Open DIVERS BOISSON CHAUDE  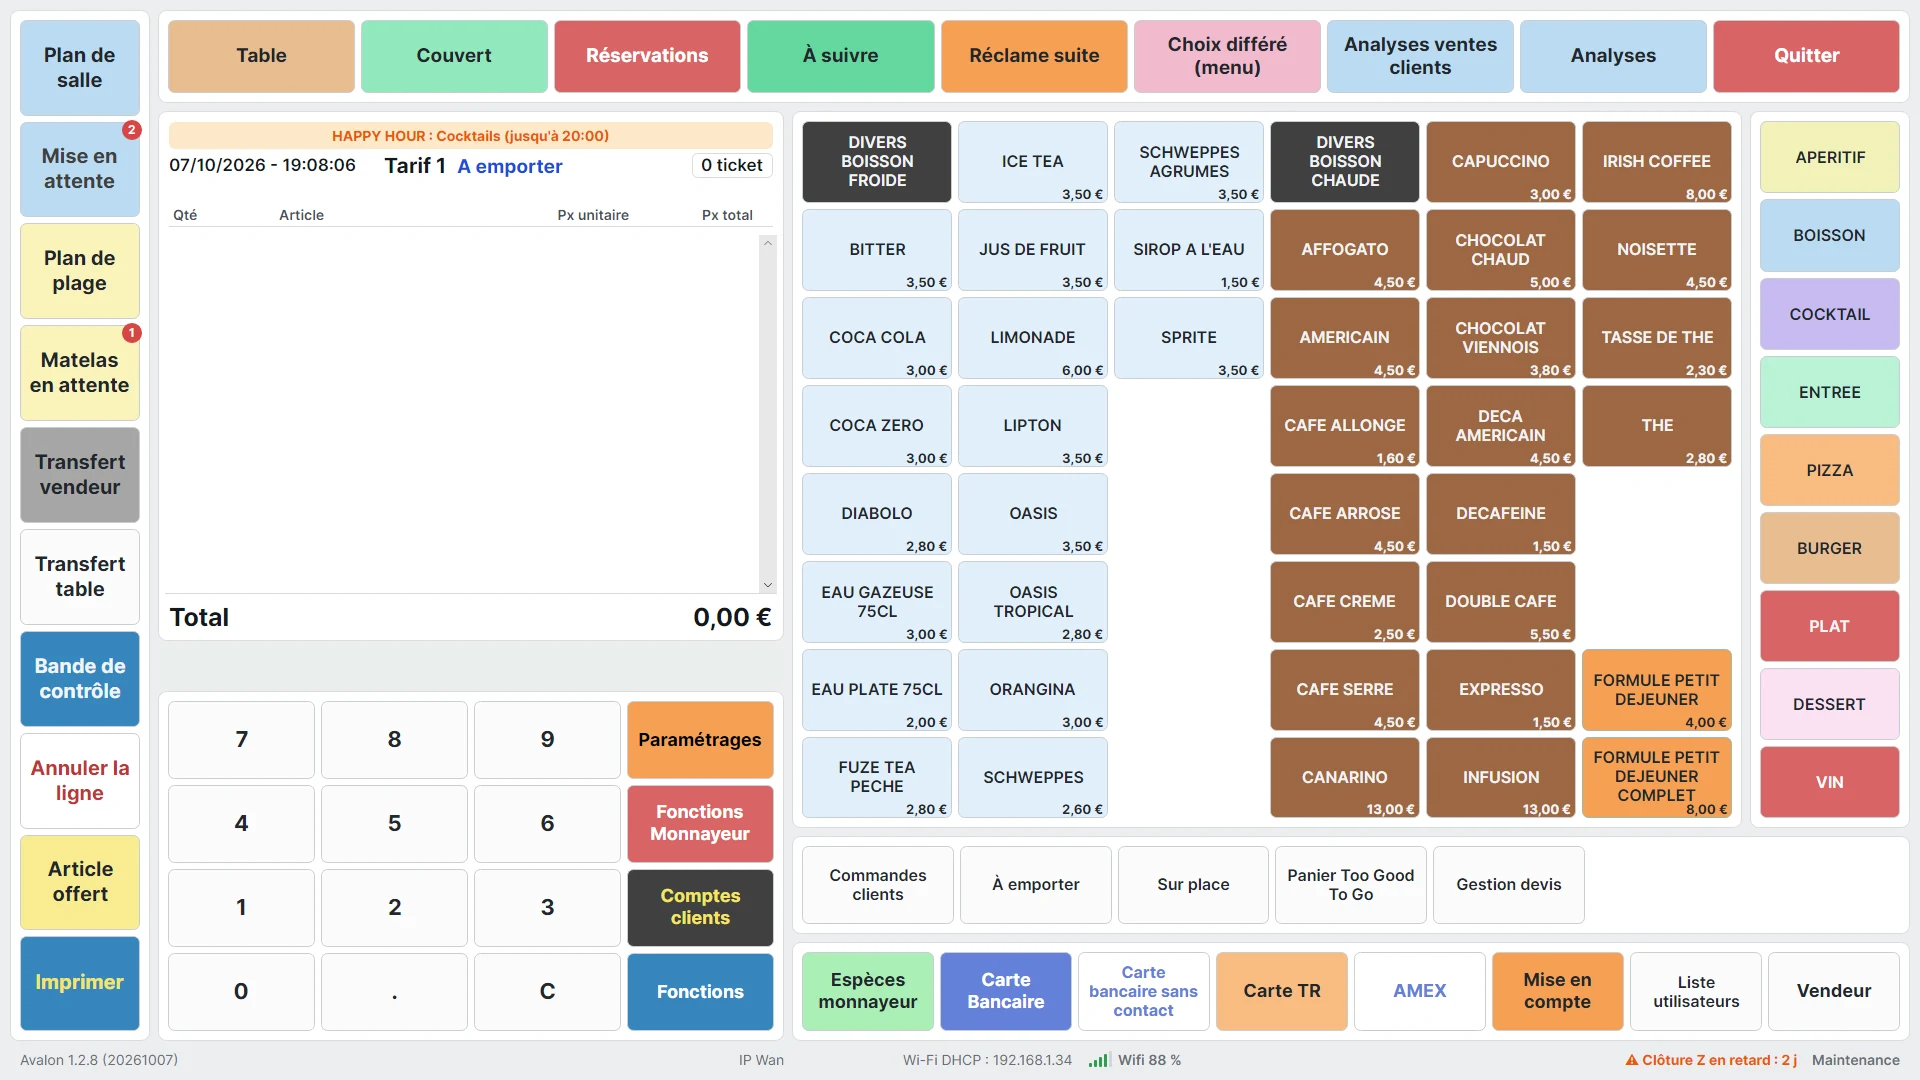1345,162
